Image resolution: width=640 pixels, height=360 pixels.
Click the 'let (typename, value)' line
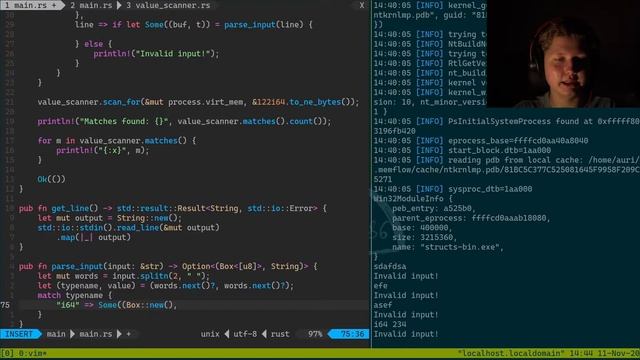click(x=165, y=285)
